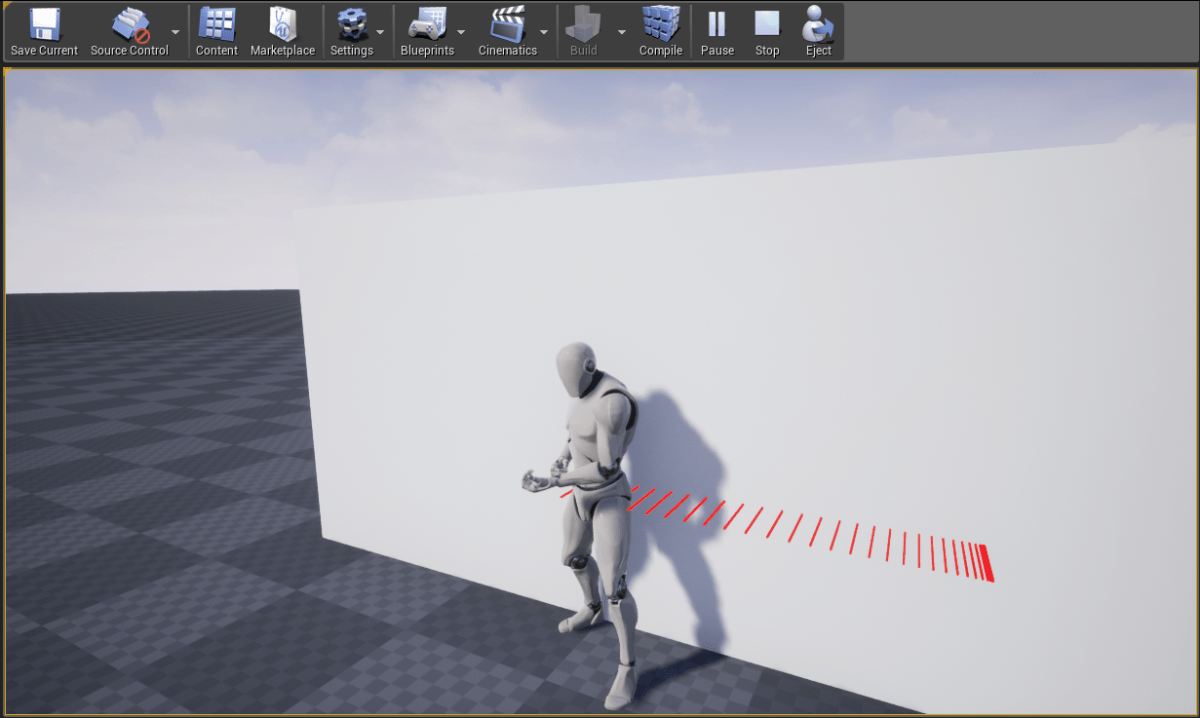
Task: Open the Settings dropdown arrow
Action: click(x=380, y=30)
